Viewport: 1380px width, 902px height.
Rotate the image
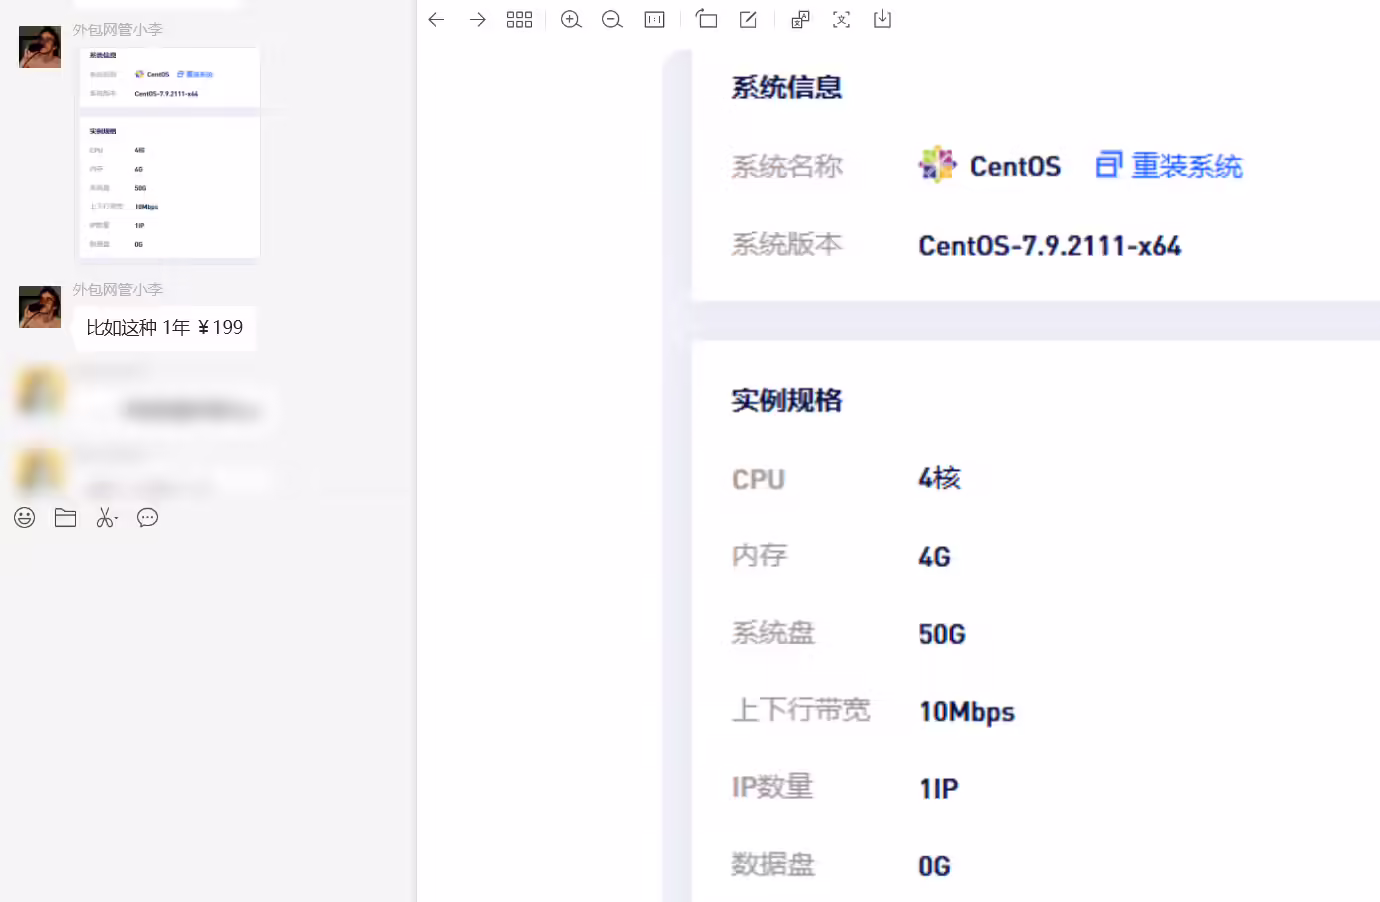tap(706, 19)
